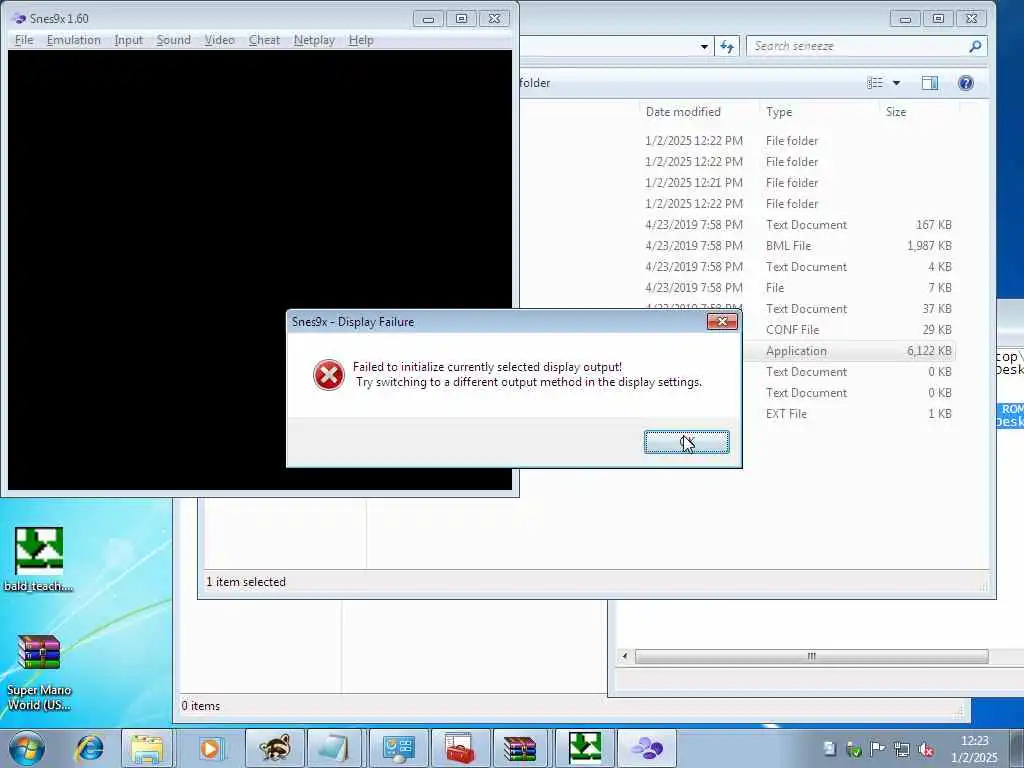This screenshot has height=768, width=1024.
Task: Click the search magnifier icon in Explorer
Action: click(x=976, y=46)
